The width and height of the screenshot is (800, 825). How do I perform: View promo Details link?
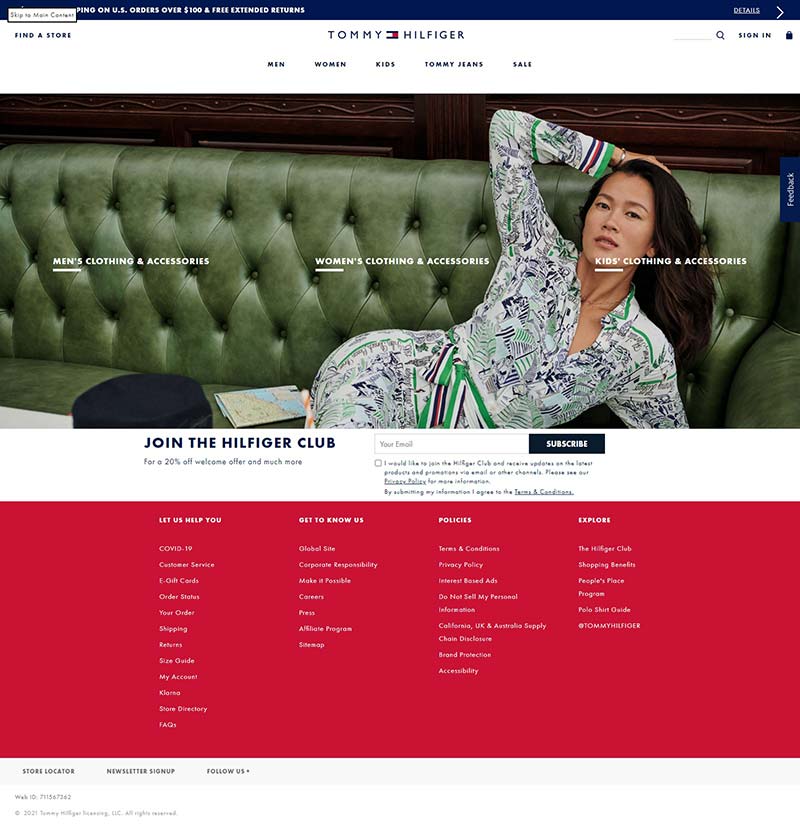click(x=746, y=11)
